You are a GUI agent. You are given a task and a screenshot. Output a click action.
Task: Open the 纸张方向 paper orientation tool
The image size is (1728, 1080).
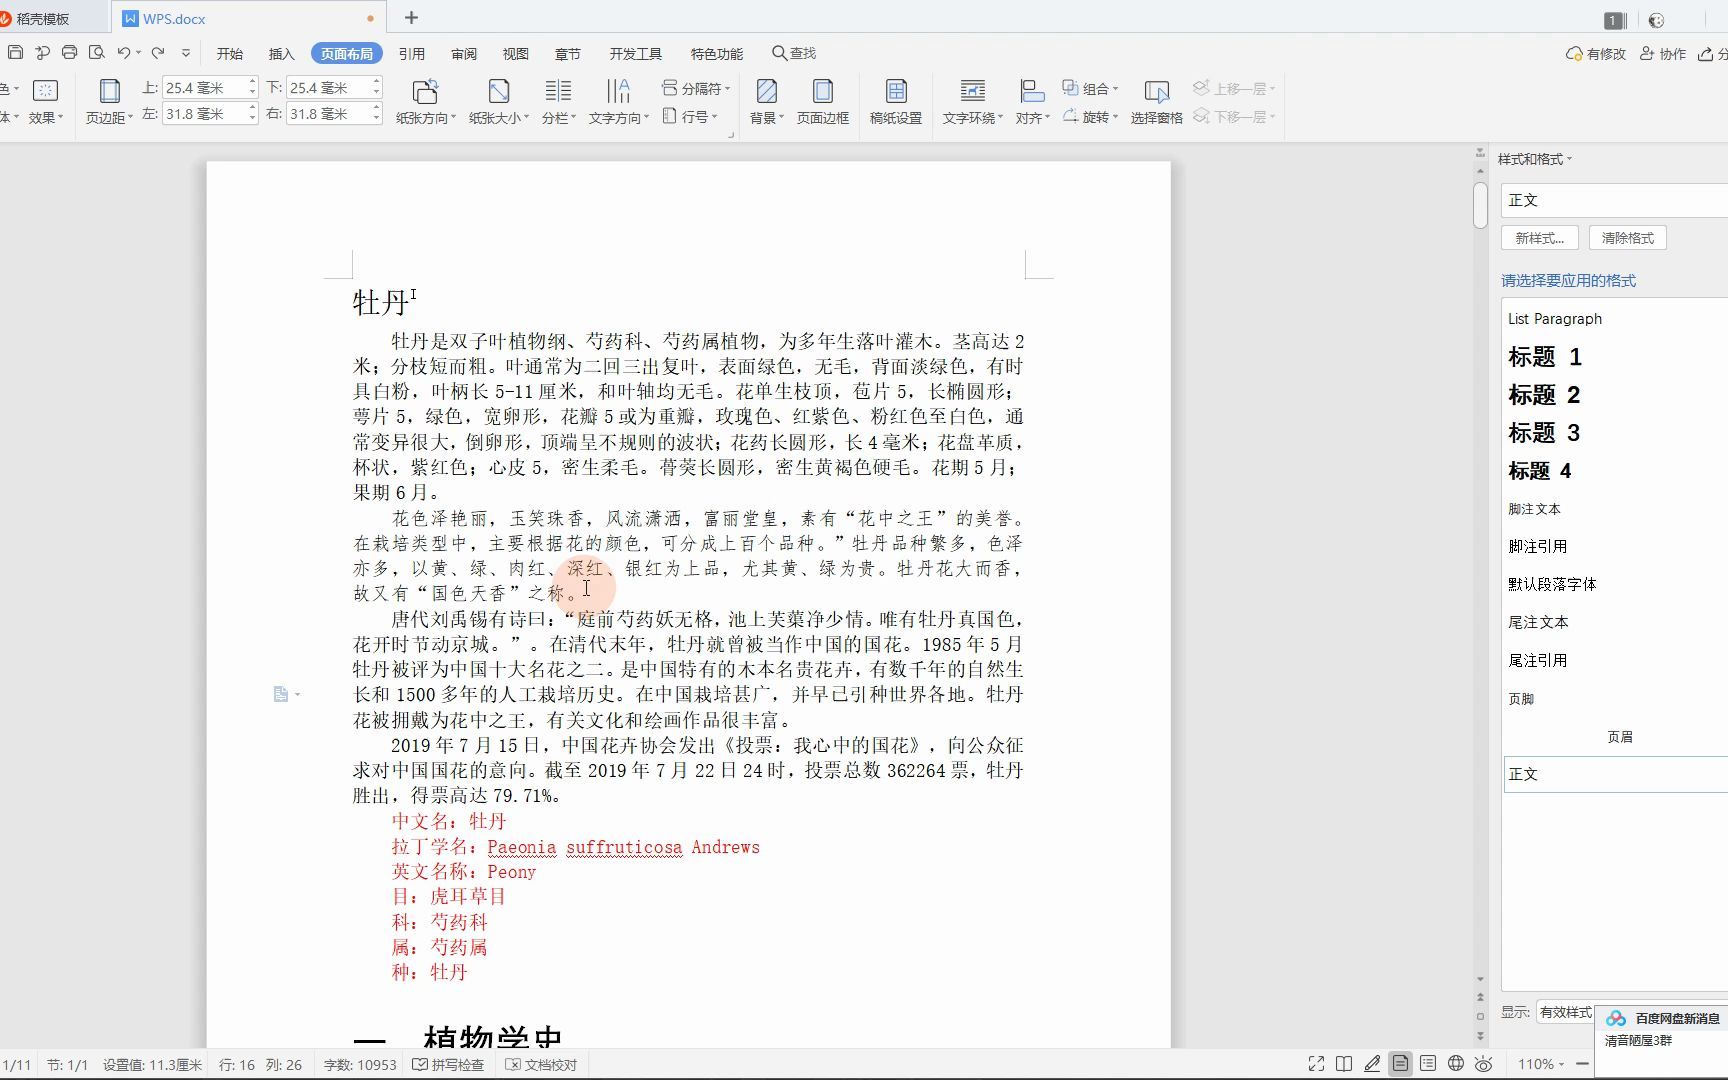pyautogui.click(x=425, y=102)
